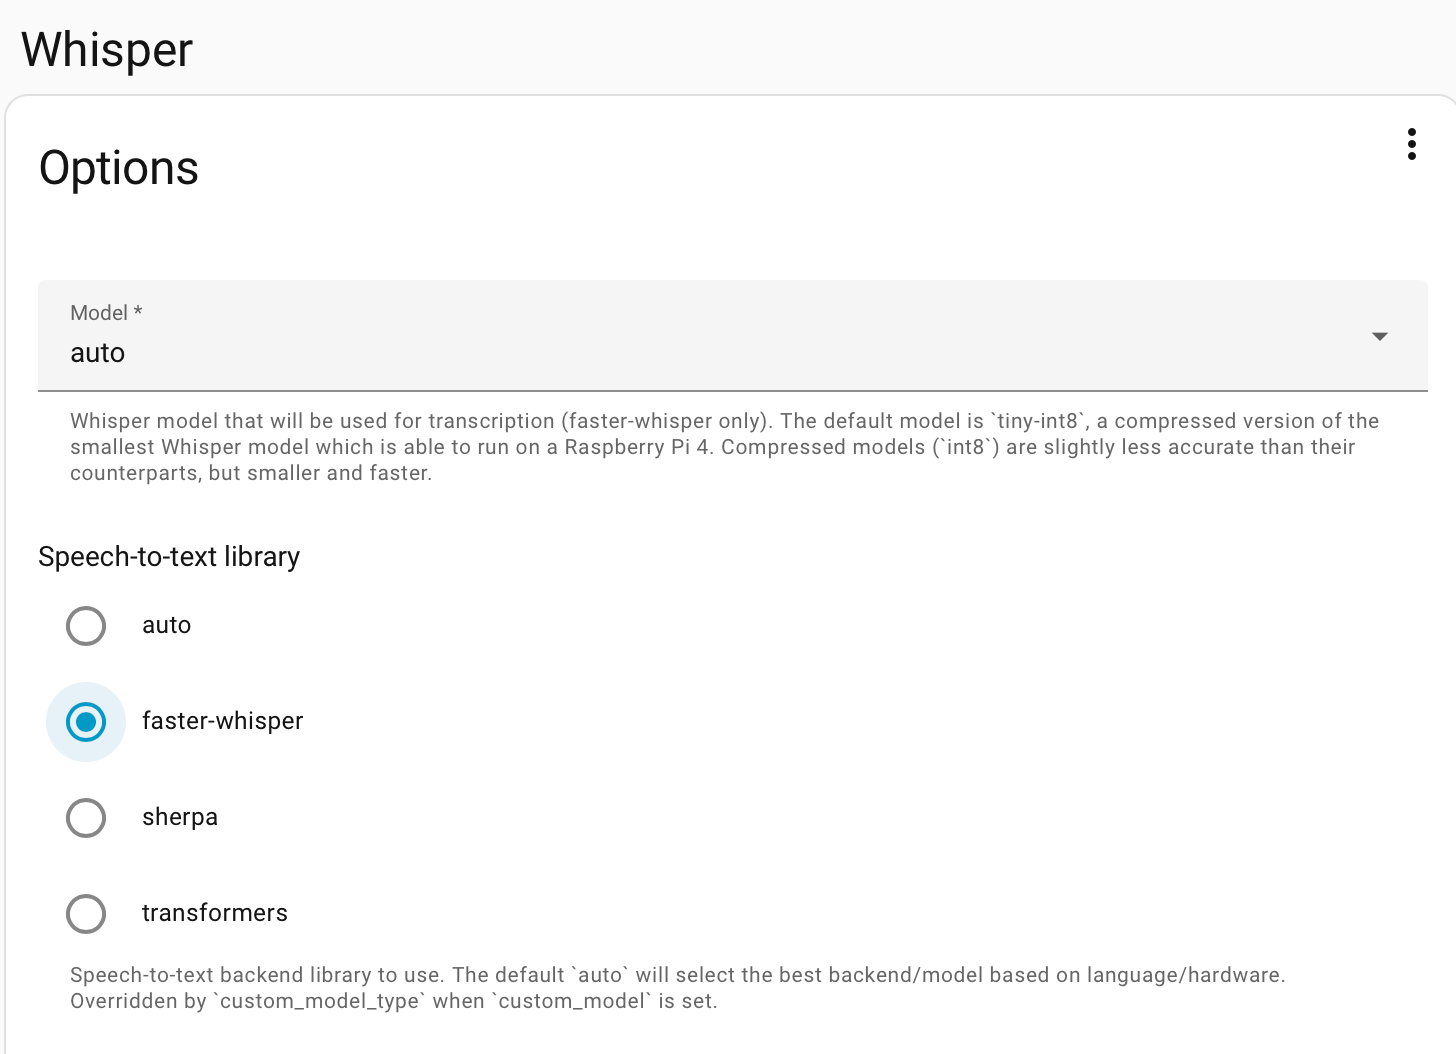Select the auto speech-to-text library radio button
Image resolution: width=1456 pixels, height=1054 pixels.
[x=86, y=626]
